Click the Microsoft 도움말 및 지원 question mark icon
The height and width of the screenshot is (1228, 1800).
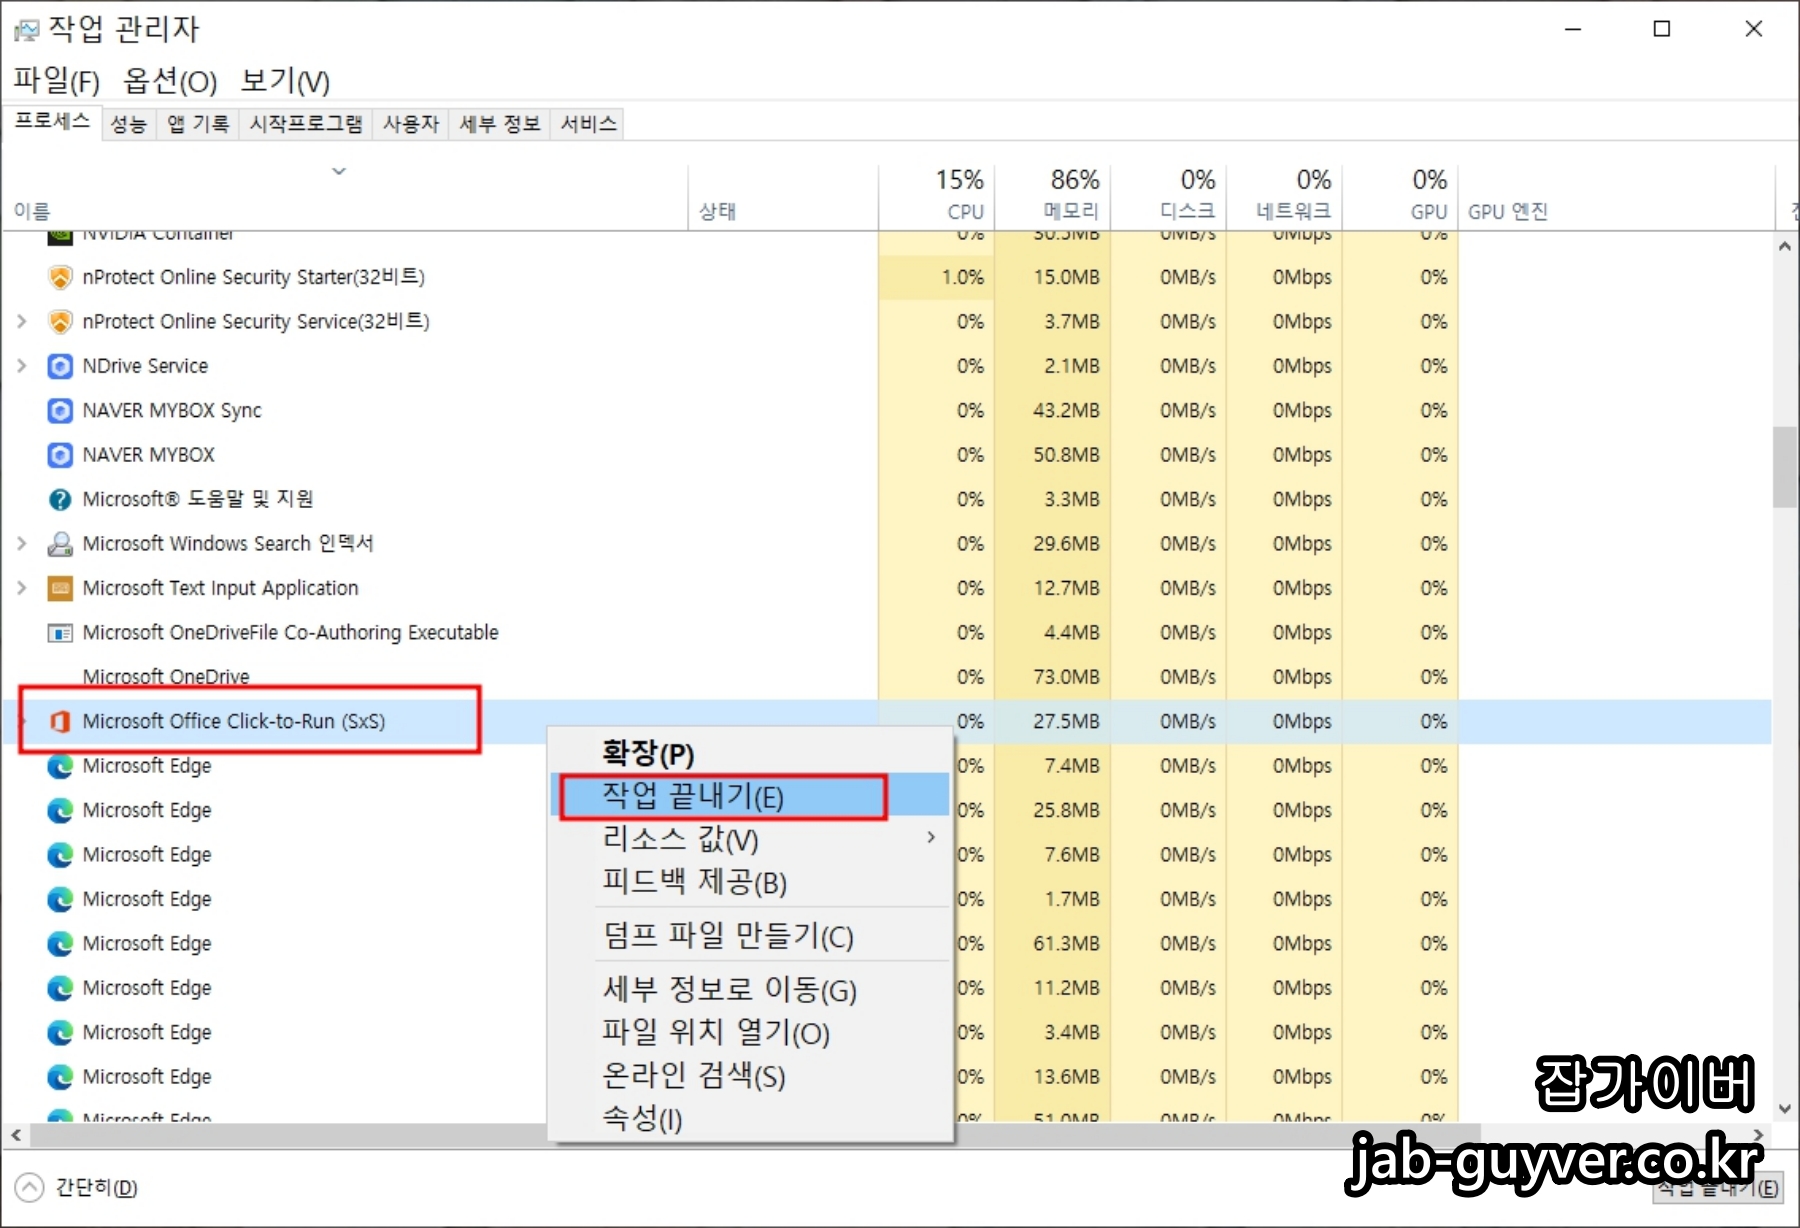tap(60, 499)
